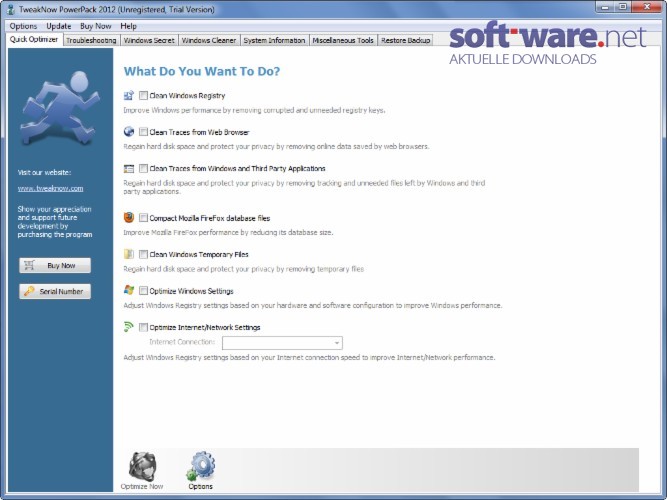Open the Help menu
The height and width of the screenshot is (500, 667).
(x=128, y=26)
